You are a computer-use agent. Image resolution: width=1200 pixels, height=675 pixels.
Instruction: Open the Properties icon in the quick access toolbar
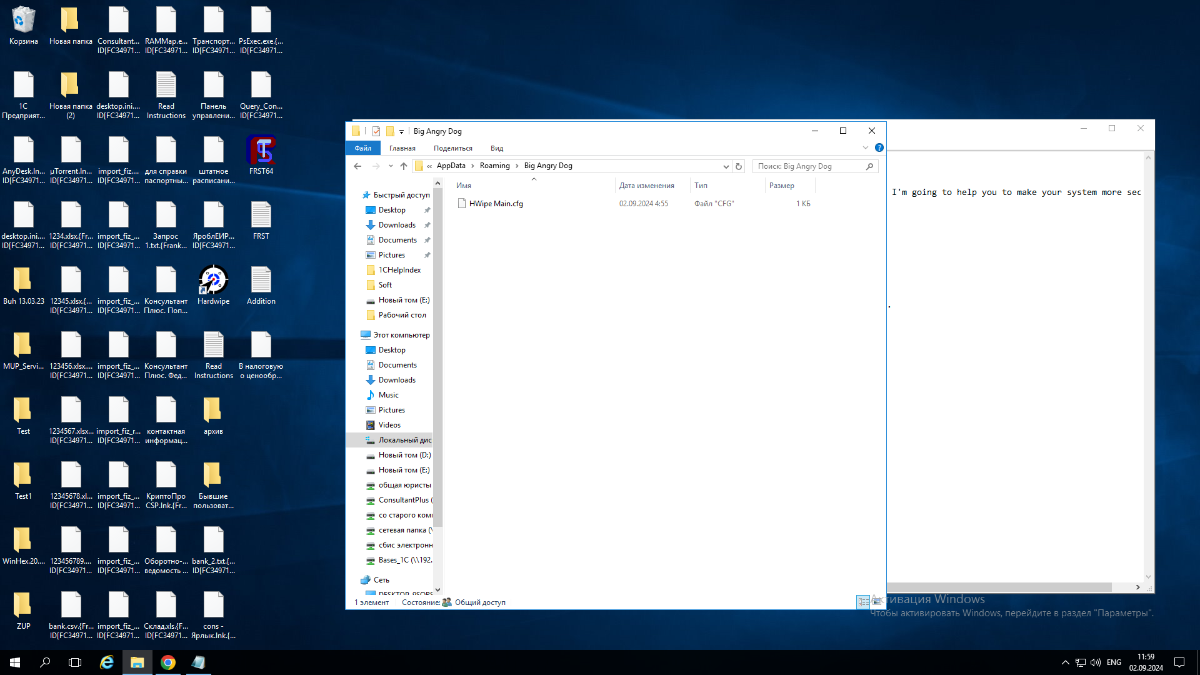coord(376,131)
